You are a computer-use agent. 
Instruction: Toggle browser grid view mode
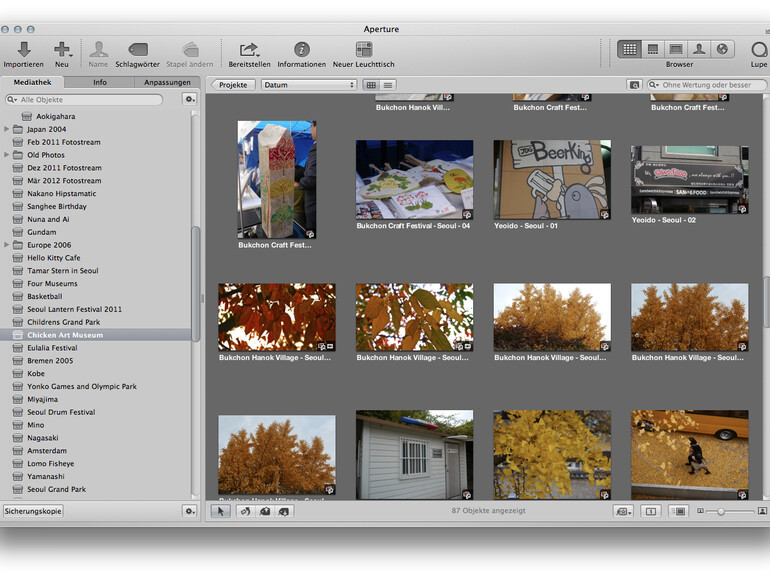(371, 85)
